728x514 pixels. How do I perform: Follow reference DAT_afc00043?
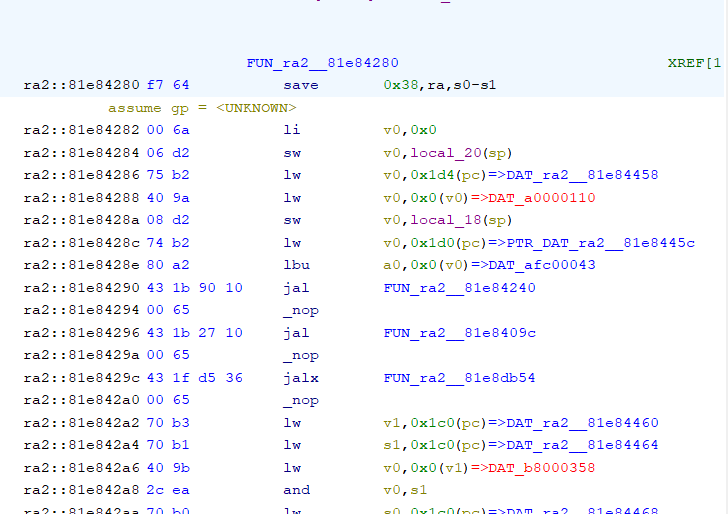542,265
